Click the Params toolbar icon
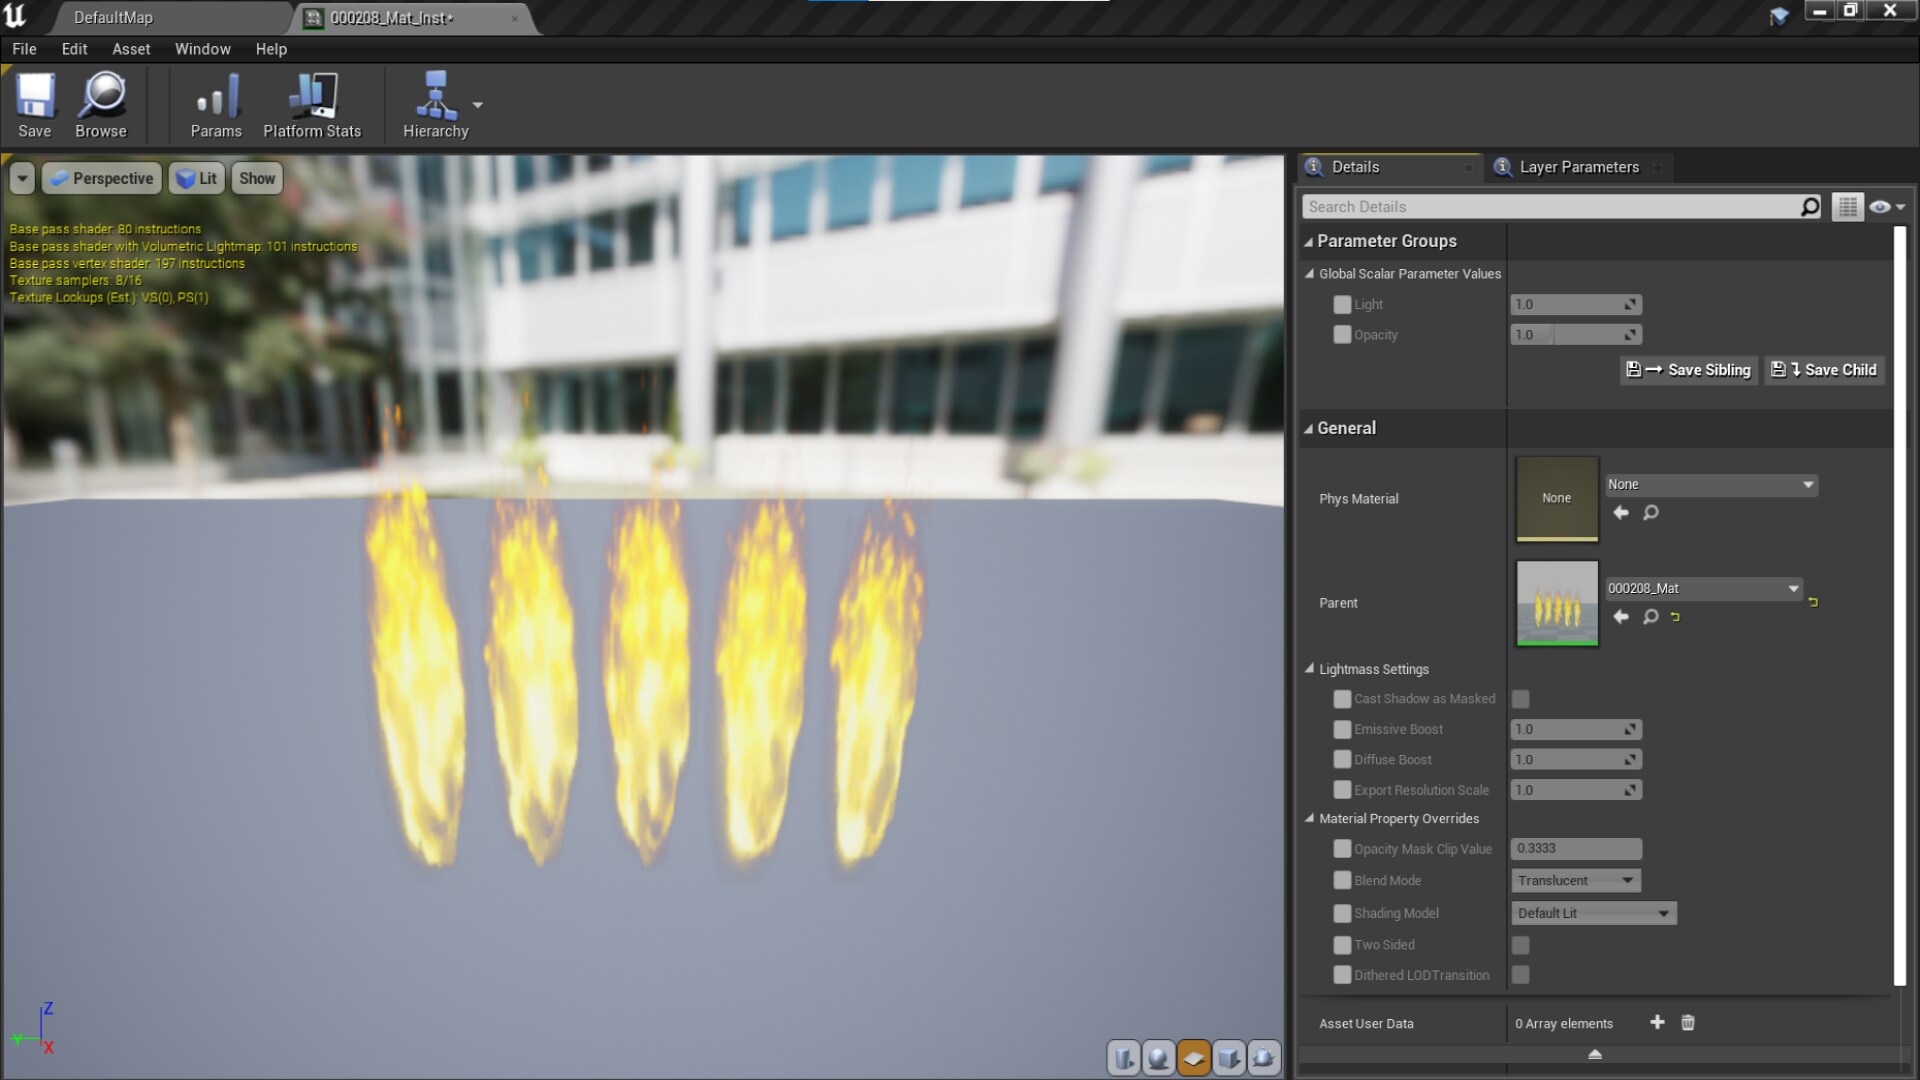This screenshot has width=1920, height=1080. click(215, 103)
